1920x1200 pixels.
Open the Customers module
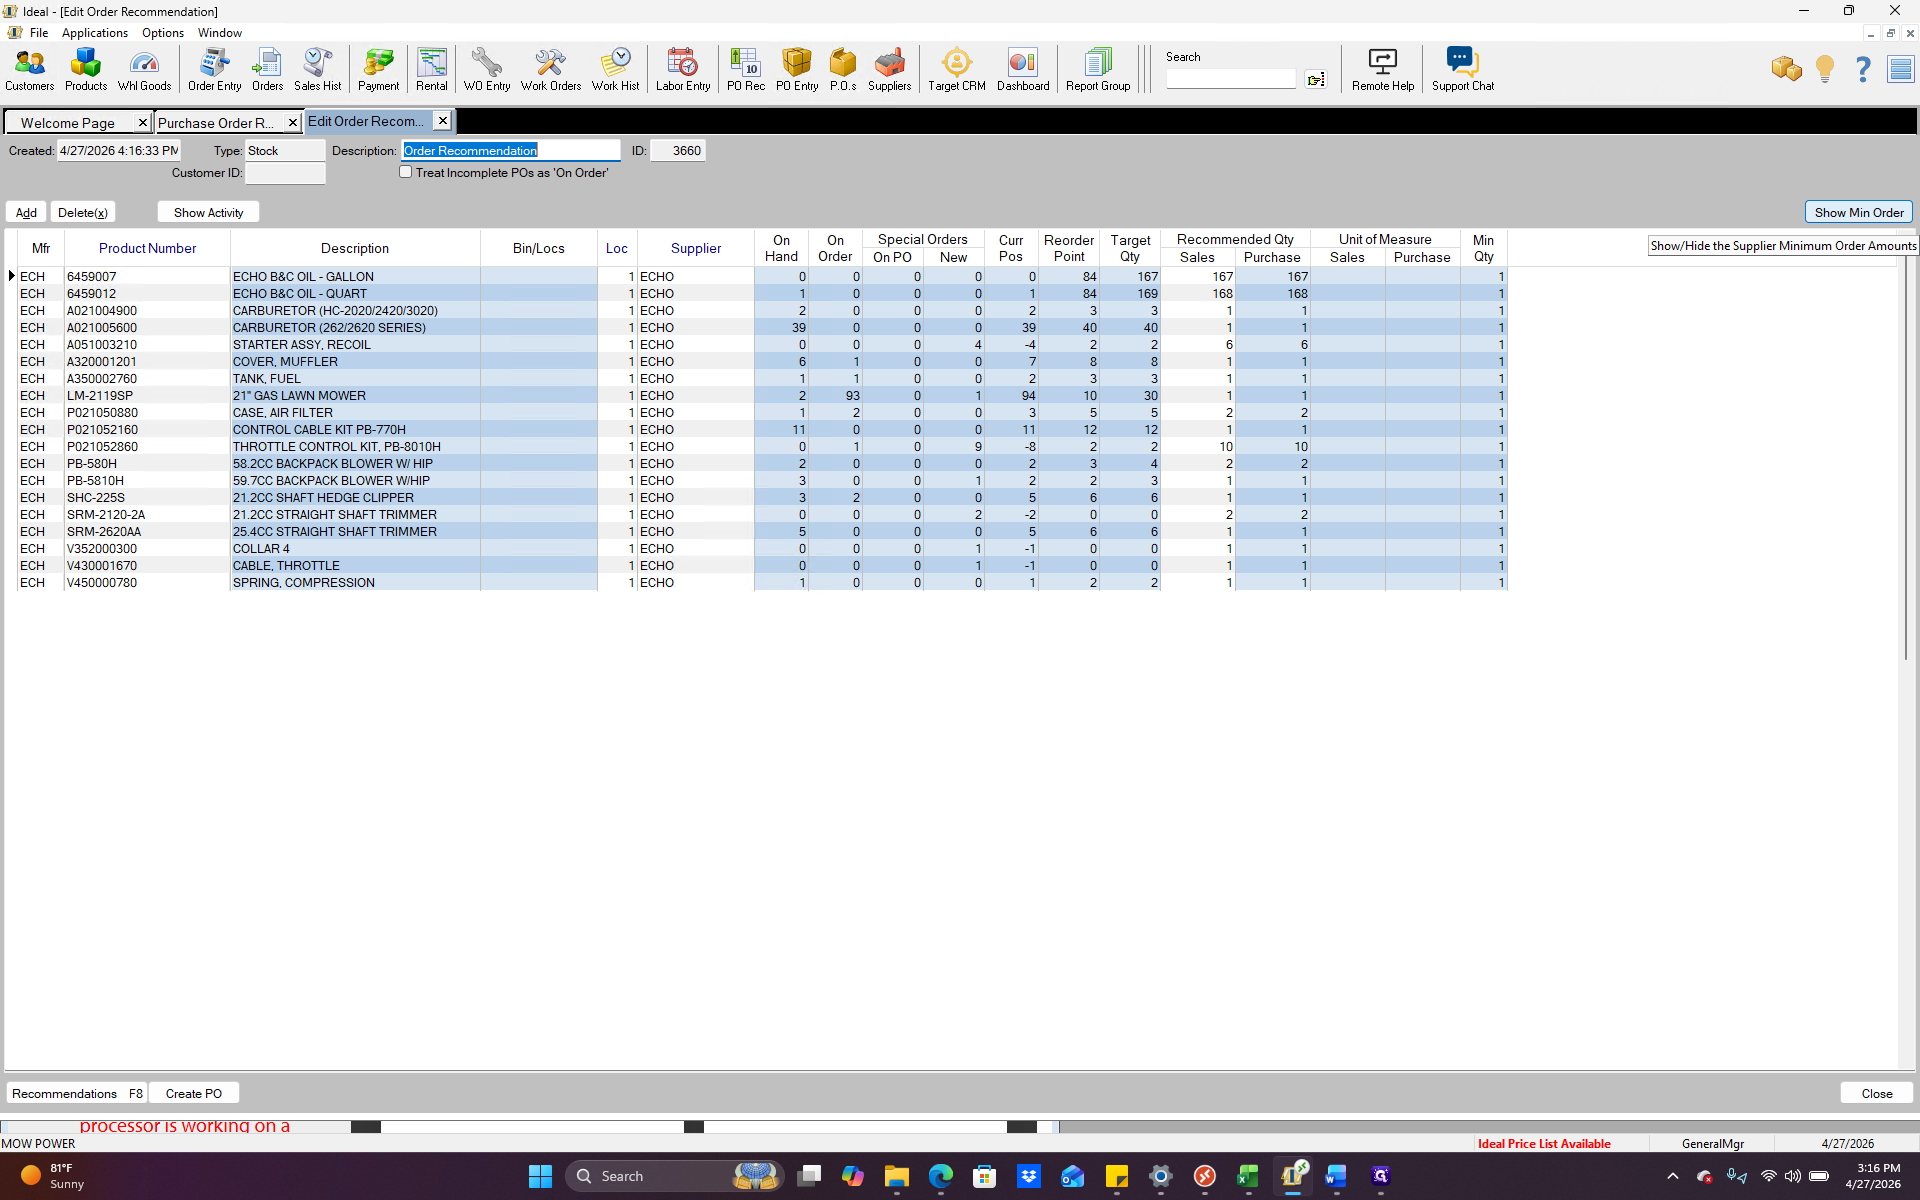[30, 70]
